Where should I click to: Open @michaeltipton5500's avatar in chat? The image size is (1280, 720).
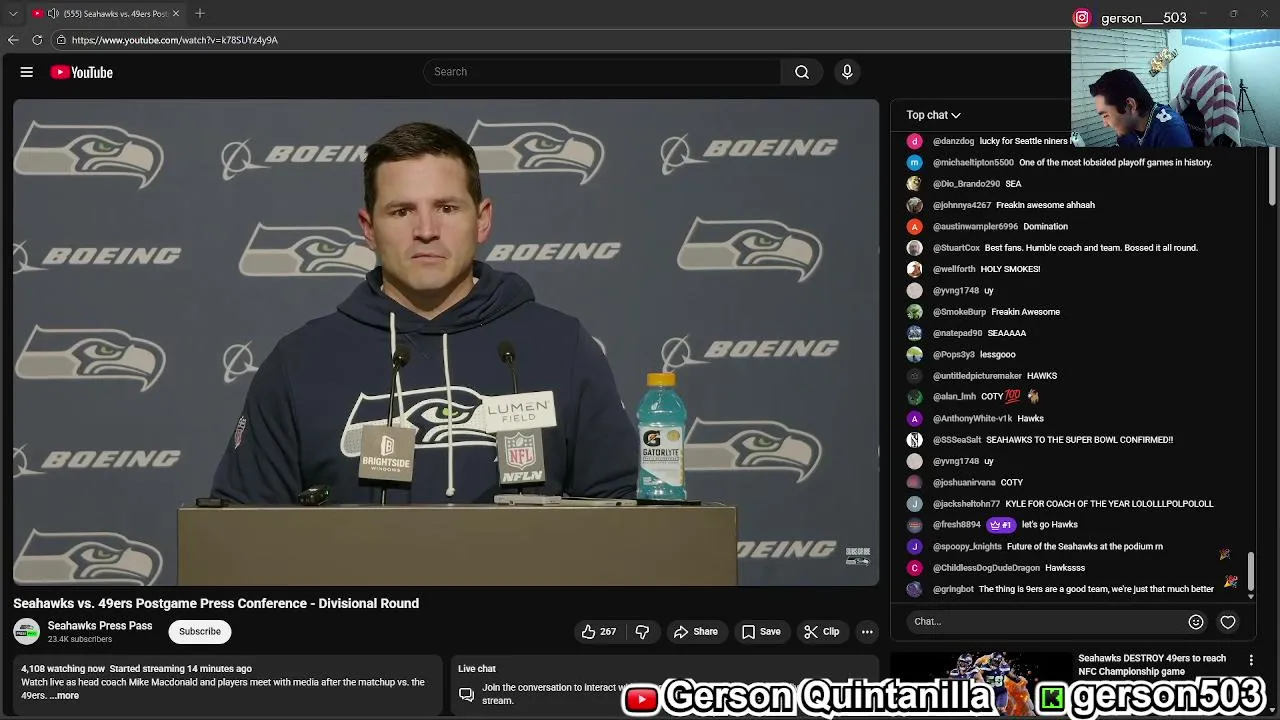click(x=914, y=162)
